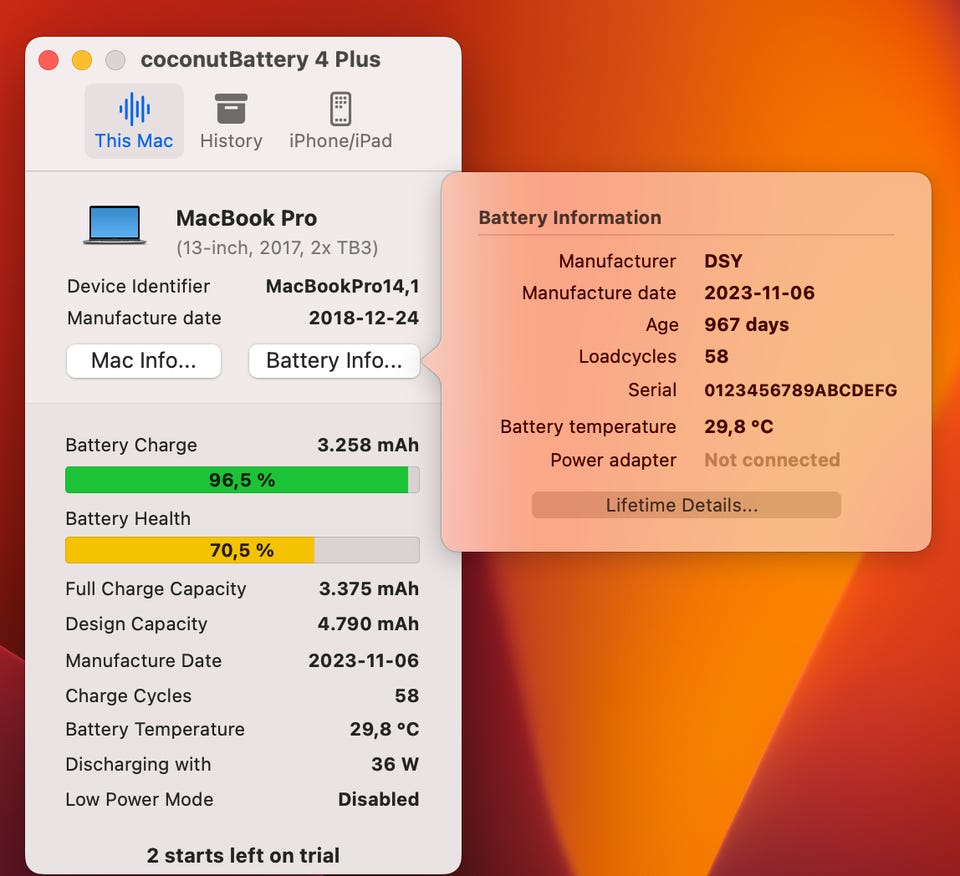Image resolution: width=960 pixels, height=876 pixels.
Task: Click the Low Power Mode Disabled value
Action: (378, 799)
